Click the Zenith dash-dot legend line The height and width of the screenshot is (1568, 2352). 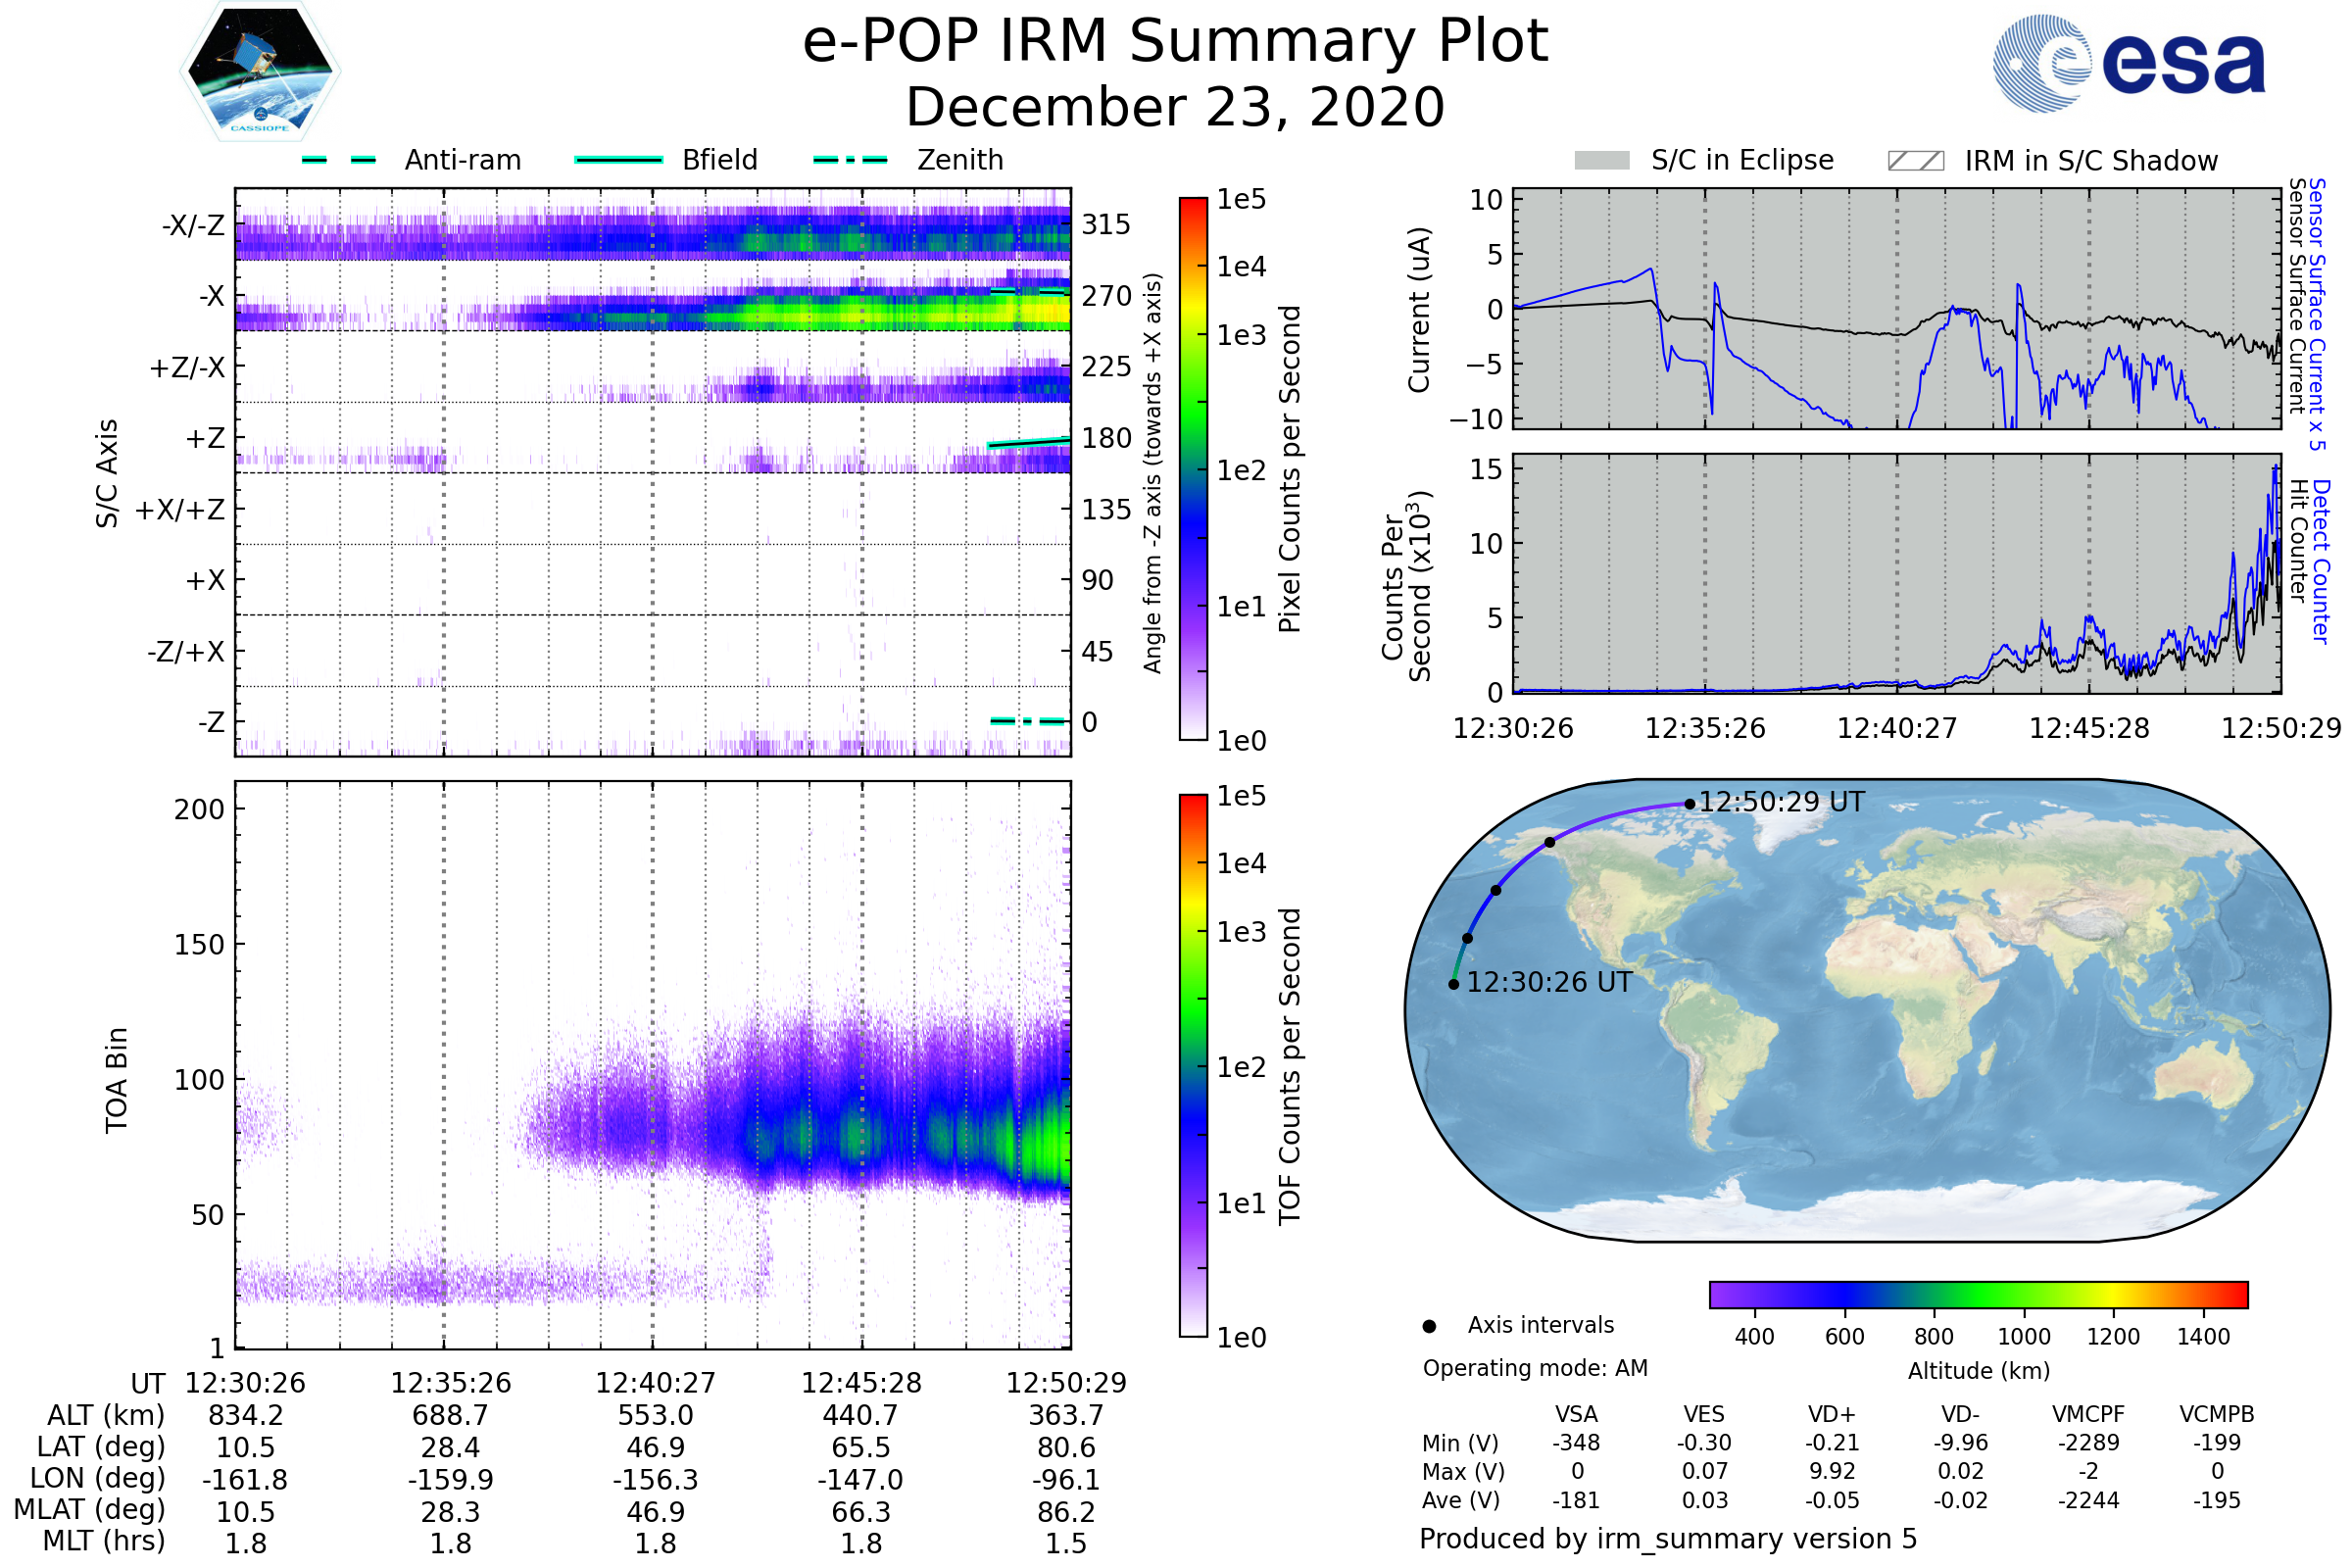(850, 160)
